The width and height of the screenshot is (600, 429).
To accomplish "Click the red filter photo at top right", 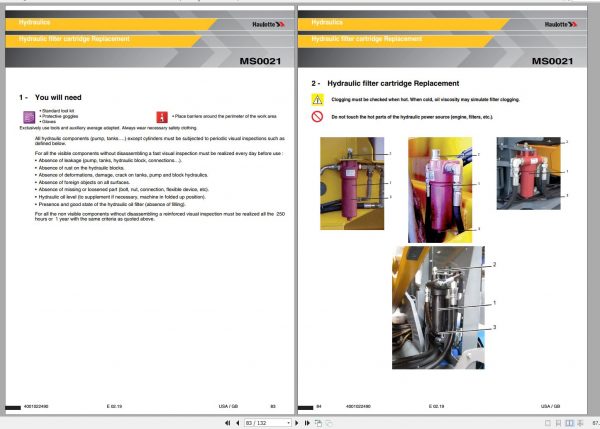I will (x=528, y=173).
